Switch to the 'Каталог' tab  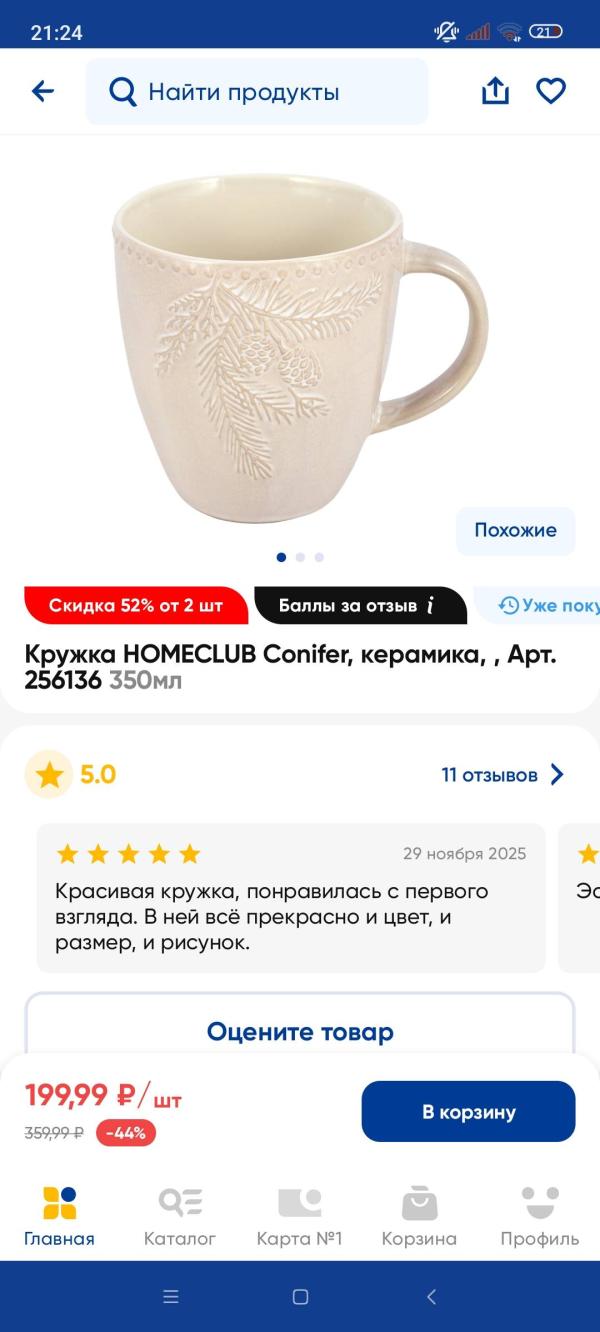(180, 1217)
